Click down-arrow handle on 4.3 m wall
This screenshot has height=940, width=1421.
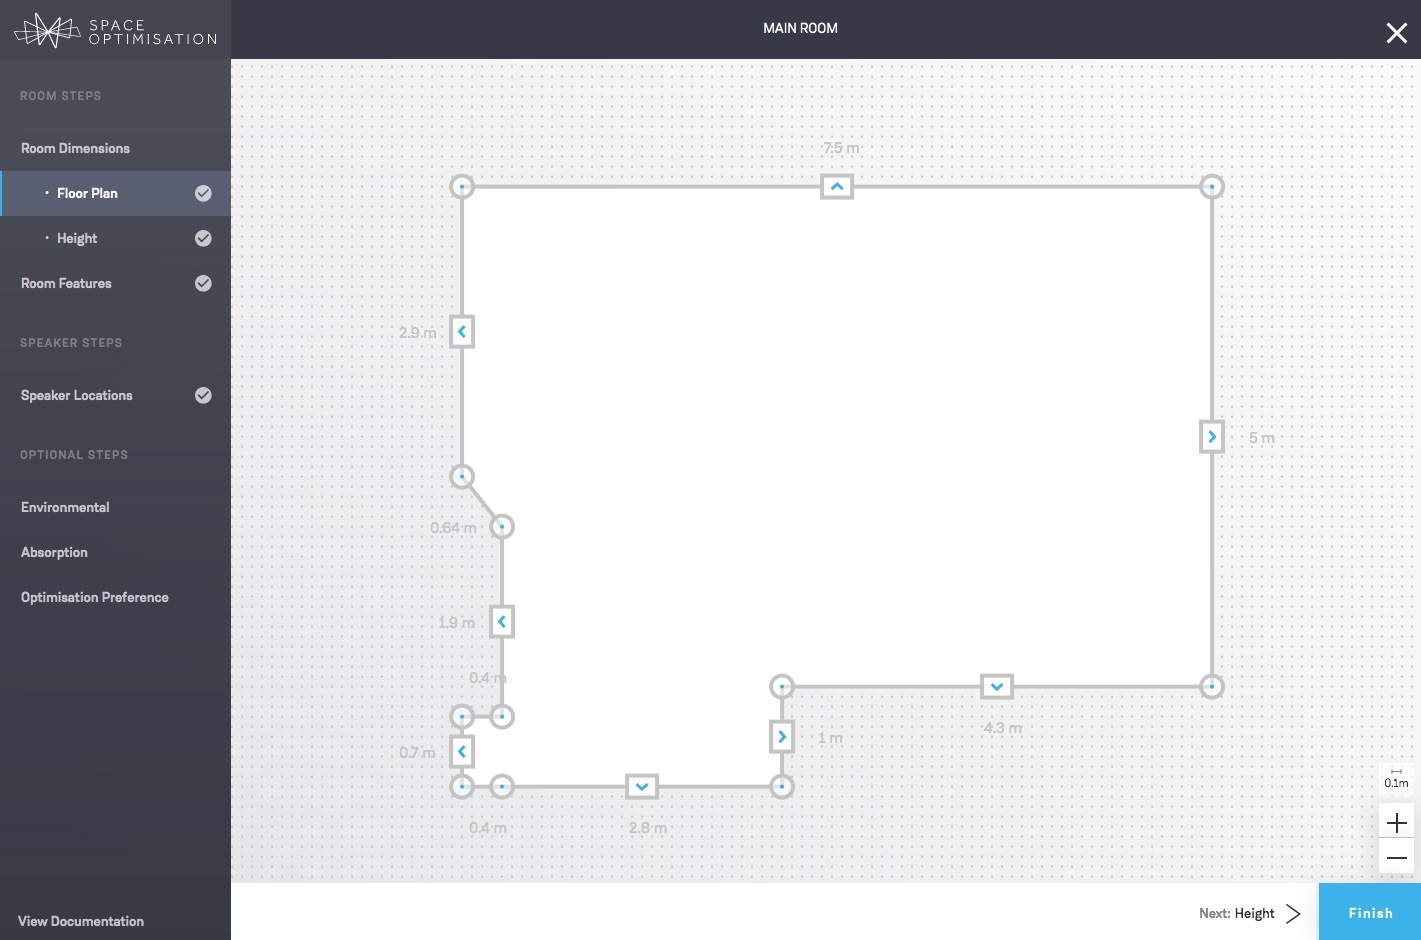tap(996, 686)
